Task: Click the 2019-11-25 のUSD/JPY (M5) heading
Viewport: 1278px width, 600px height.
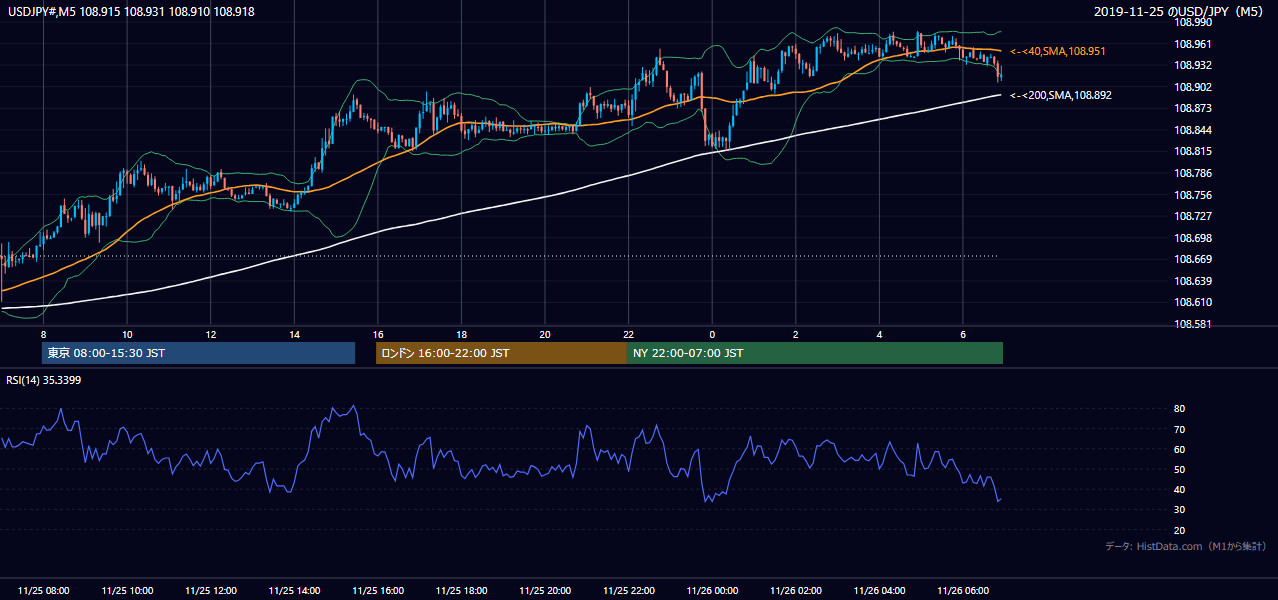Action: click(1181, 11)
